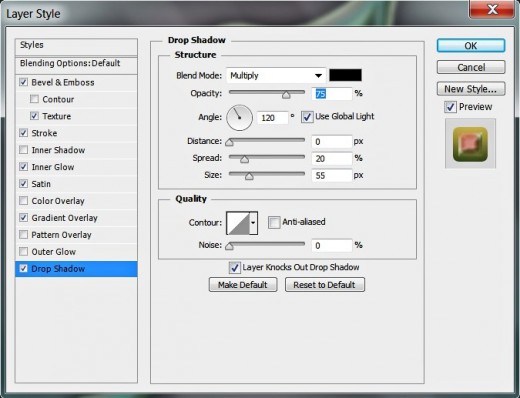Open the Inner Shadow settings entry

58,150
